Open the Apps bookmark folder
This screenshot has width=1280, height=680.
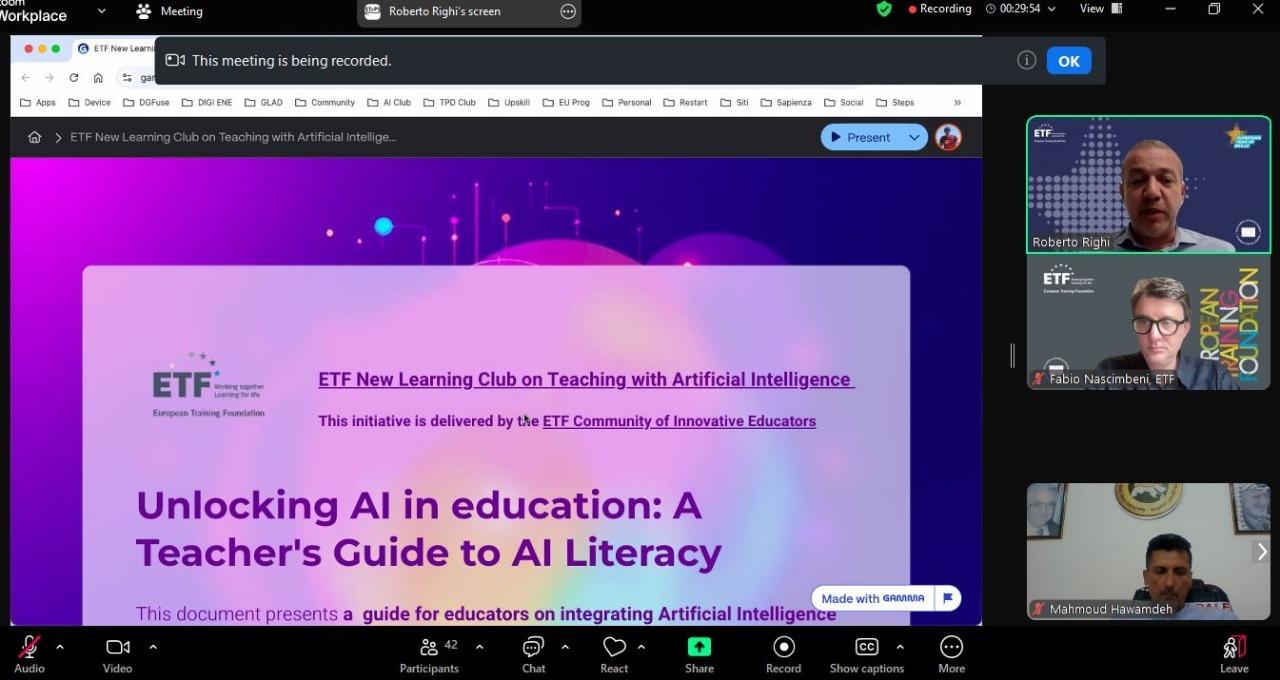pos(39,102)
